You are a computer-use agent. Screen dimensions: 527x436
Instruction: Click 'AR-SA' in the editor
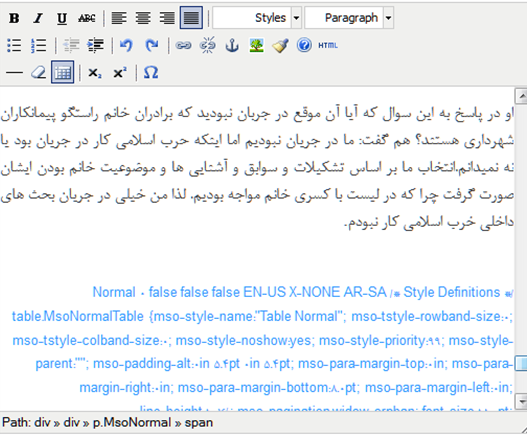point(365,292)
